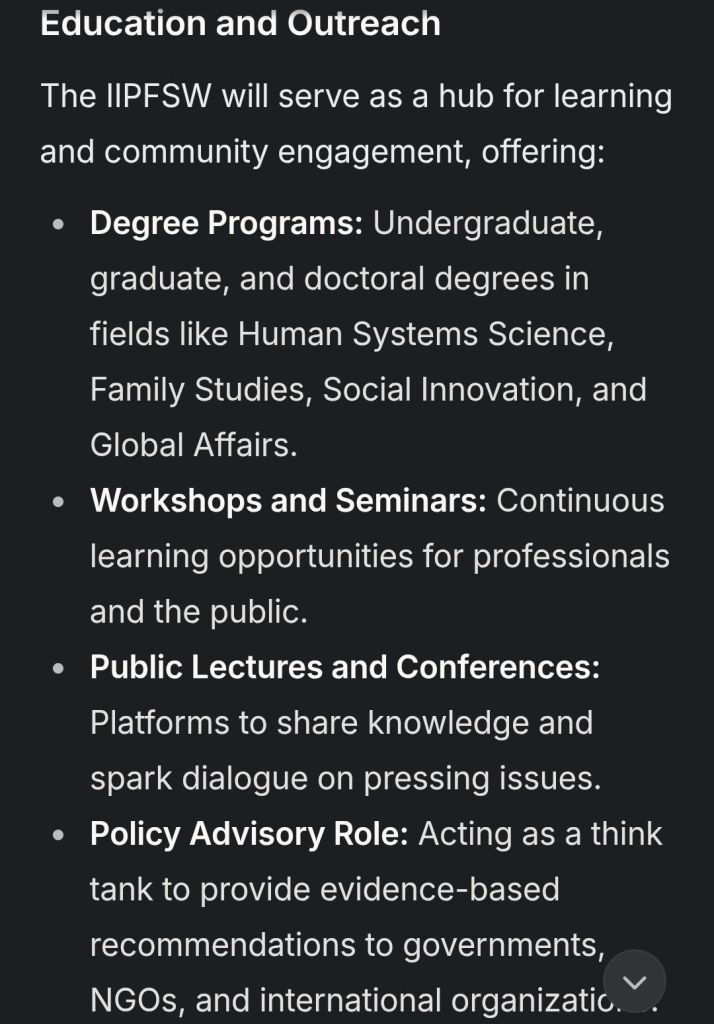Click the "Workshops and Seminars:" bold label
The height and width of the screenshot is (1024, 714).
click(288, 500)
